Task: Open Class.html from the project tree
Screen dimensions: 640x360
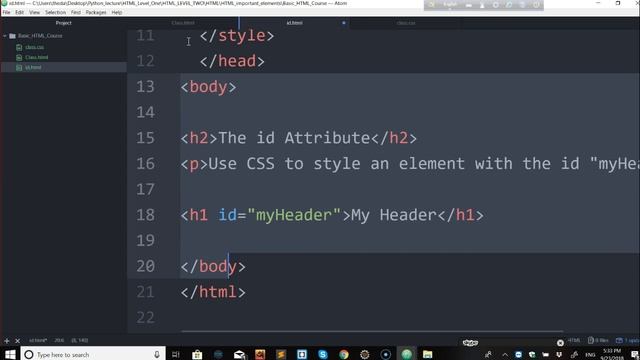Action: click(36, 58)
